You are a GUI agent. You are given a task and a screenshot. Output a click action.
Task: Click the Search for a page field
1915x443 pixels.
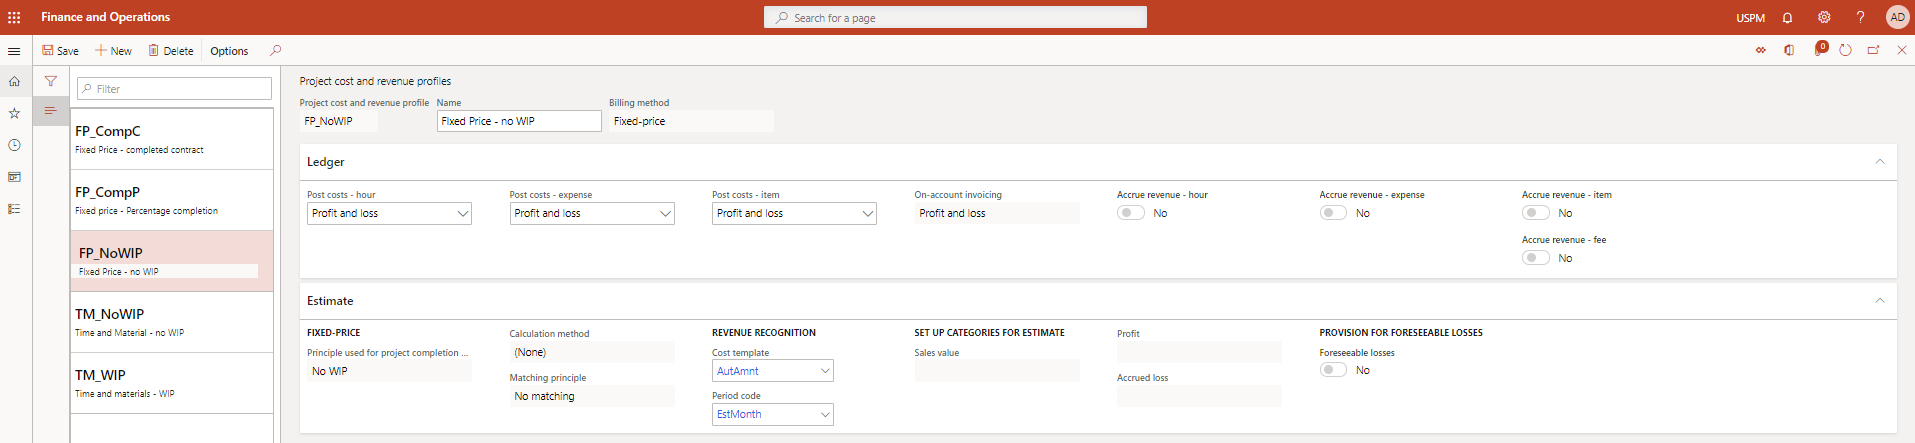click(x=955, y=18)
